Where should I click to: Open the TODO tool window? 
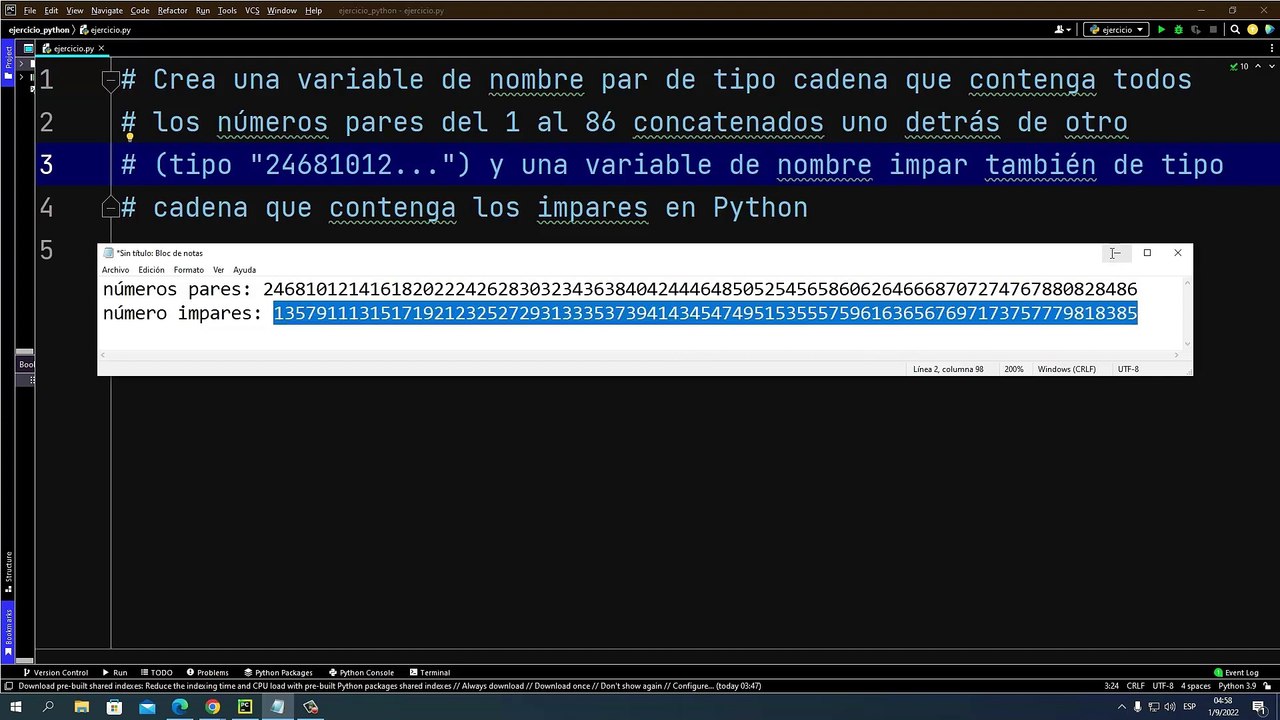tap(156, 672)
